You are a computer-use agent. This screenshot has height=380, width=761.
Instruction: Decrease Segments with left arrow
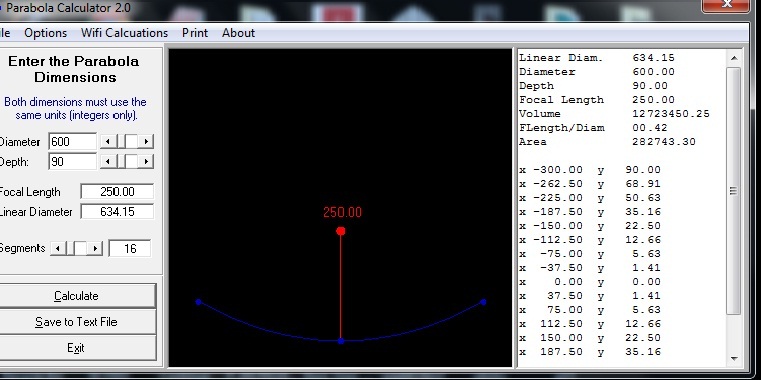[58, 248]
